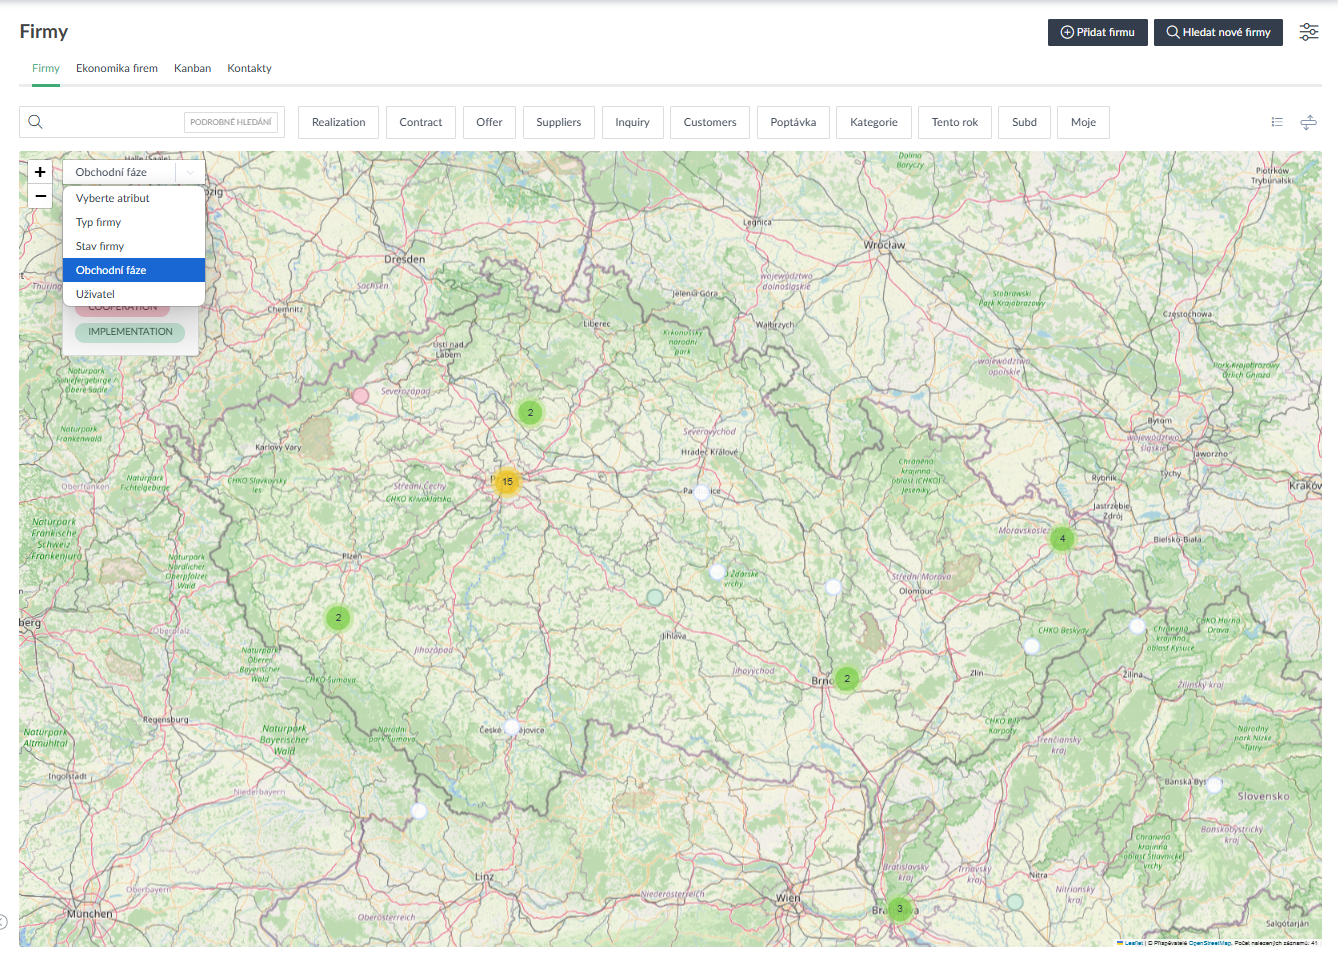Image resolution: width=1338 pixels, height=966 pixels.
Task: Zoom in on the map
Action: click(40, 172)
